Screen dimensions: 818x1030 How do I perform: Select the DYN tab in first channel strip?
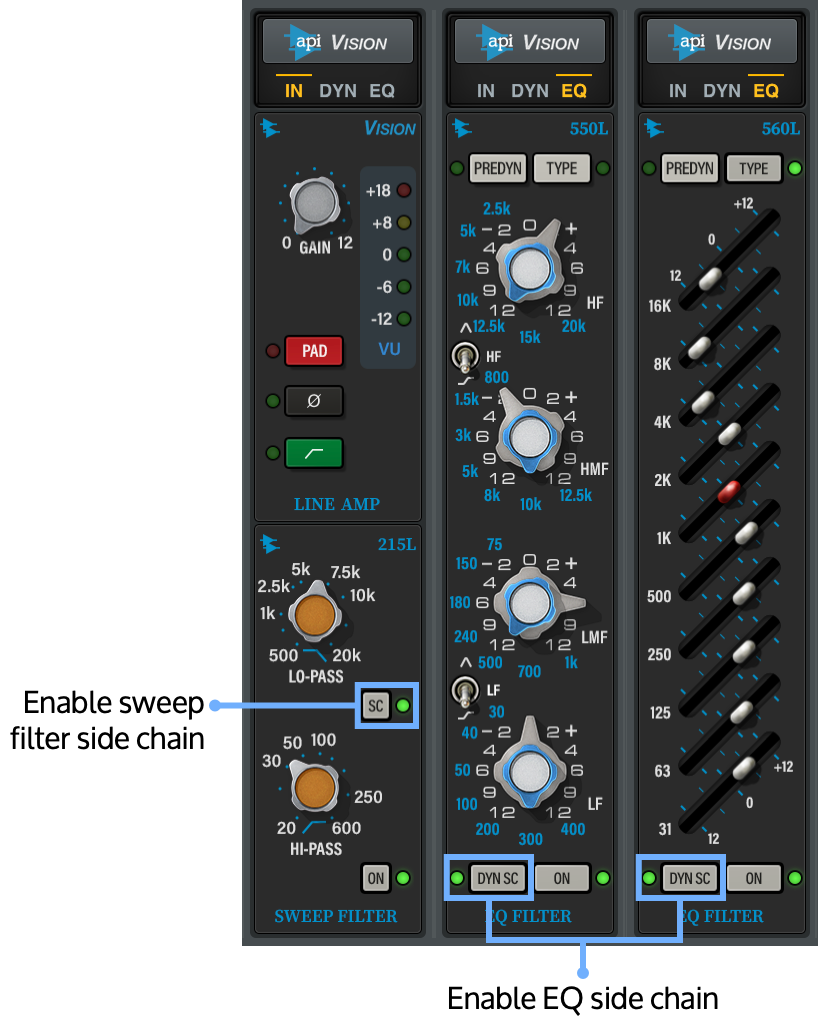(338, 91)
